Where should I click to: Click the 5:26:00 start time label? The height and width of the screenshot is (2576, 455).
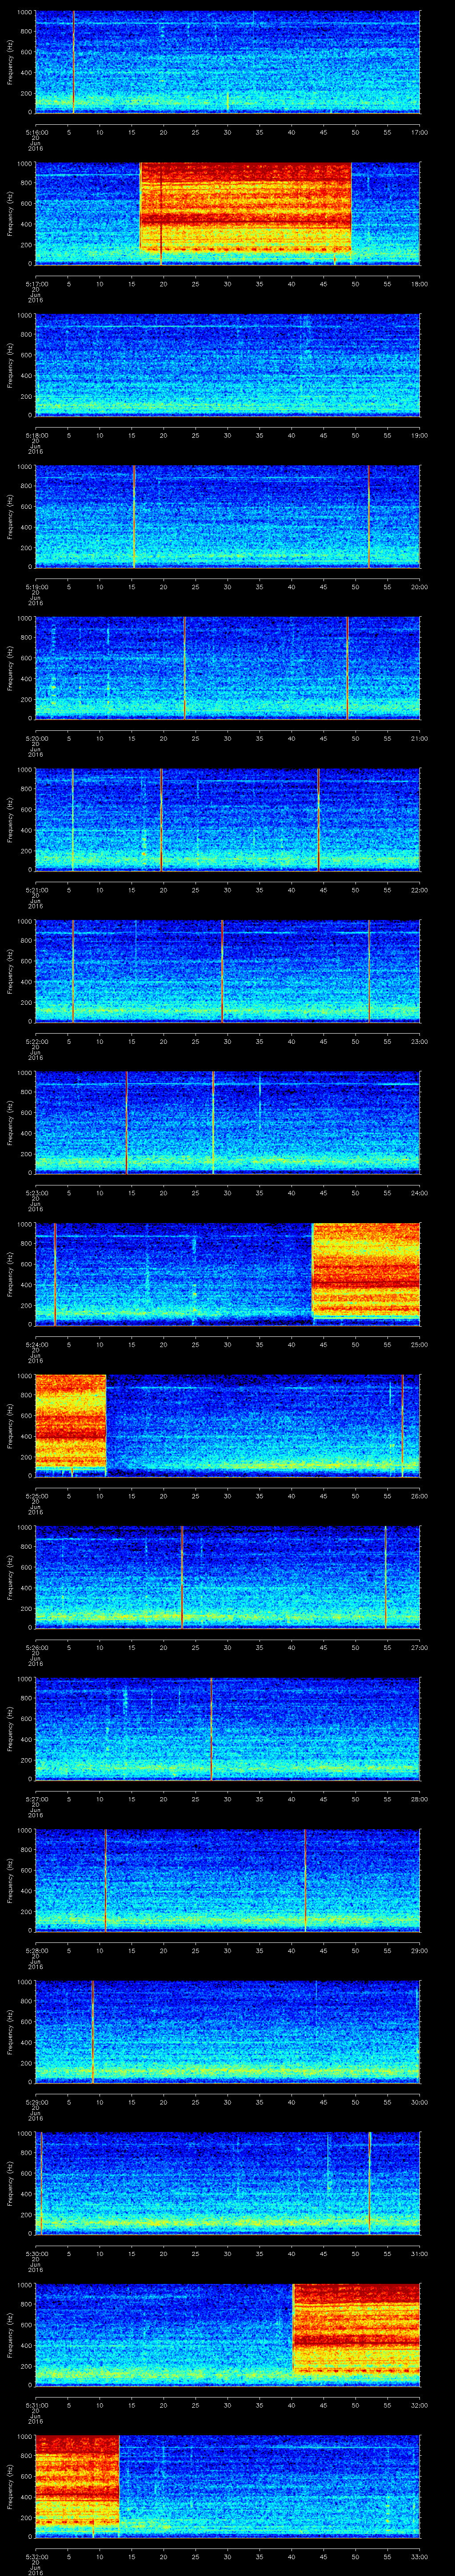[x=36, y=1647]
